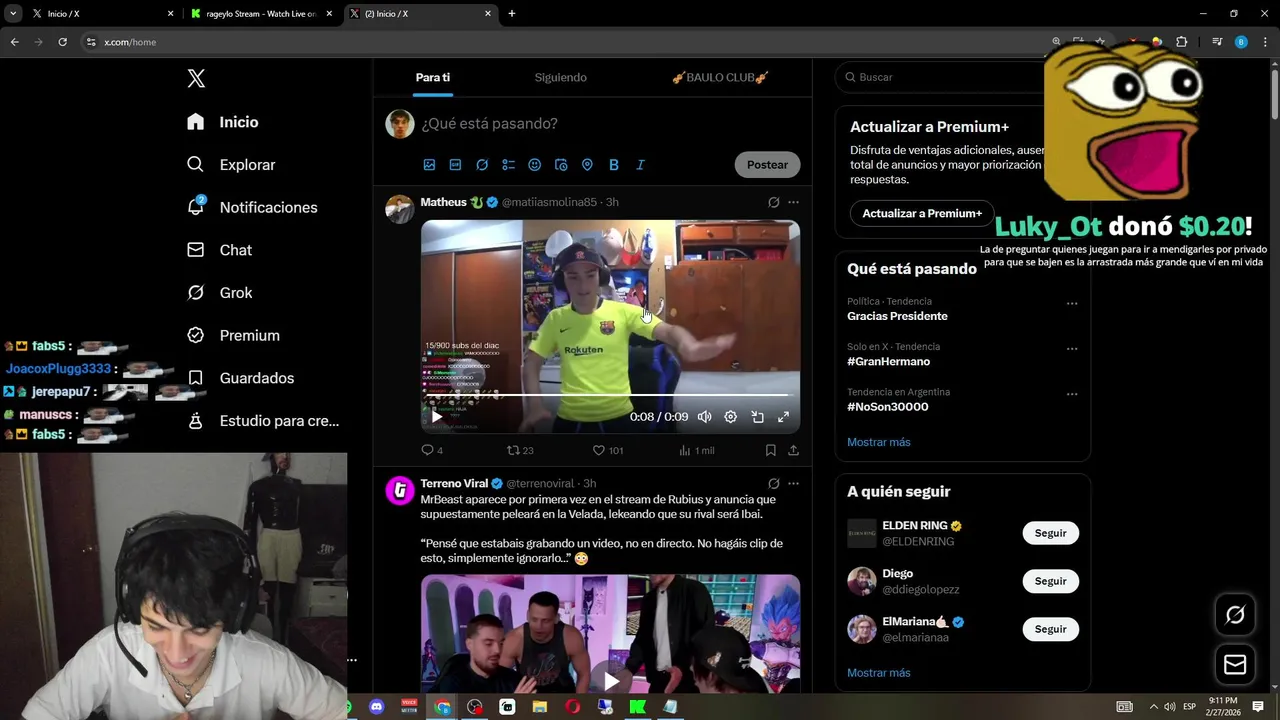Repost the Matheus post with 23 reposts
The image size is (1280, 720).
tap(520, 450)
